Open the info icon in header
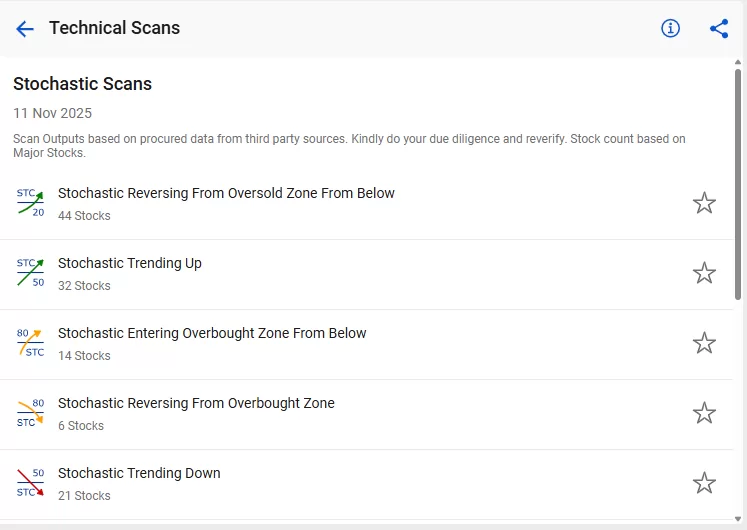The width and height of the screenshot is (747, 530). click(x=670, y=28)
